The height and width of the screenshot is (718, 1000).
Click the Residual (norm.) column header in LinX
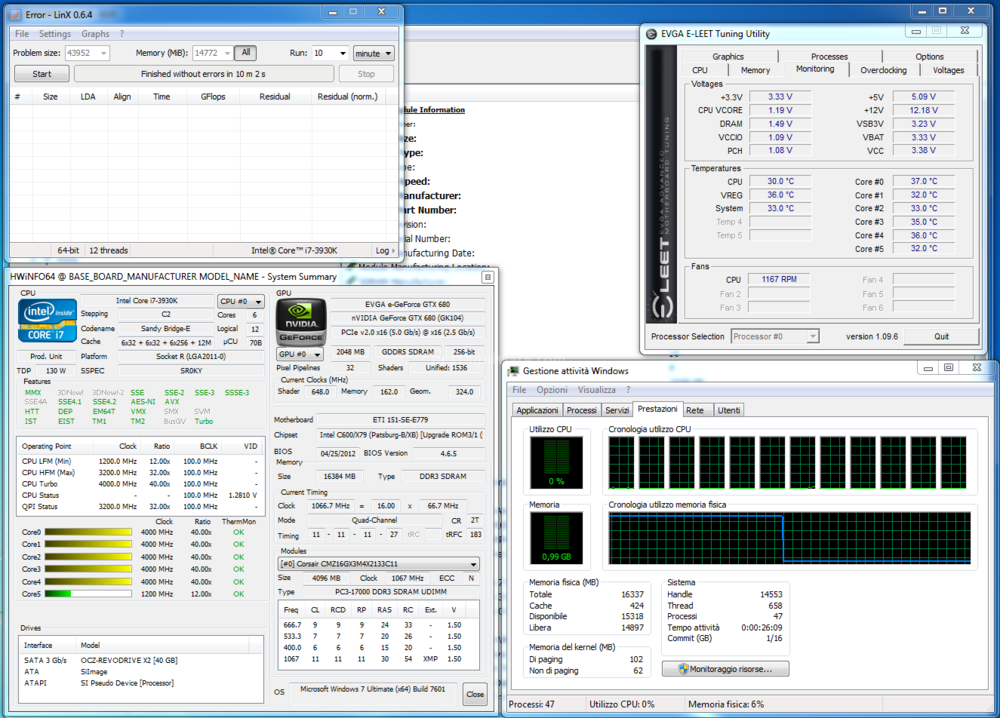(x=348, y=96)
